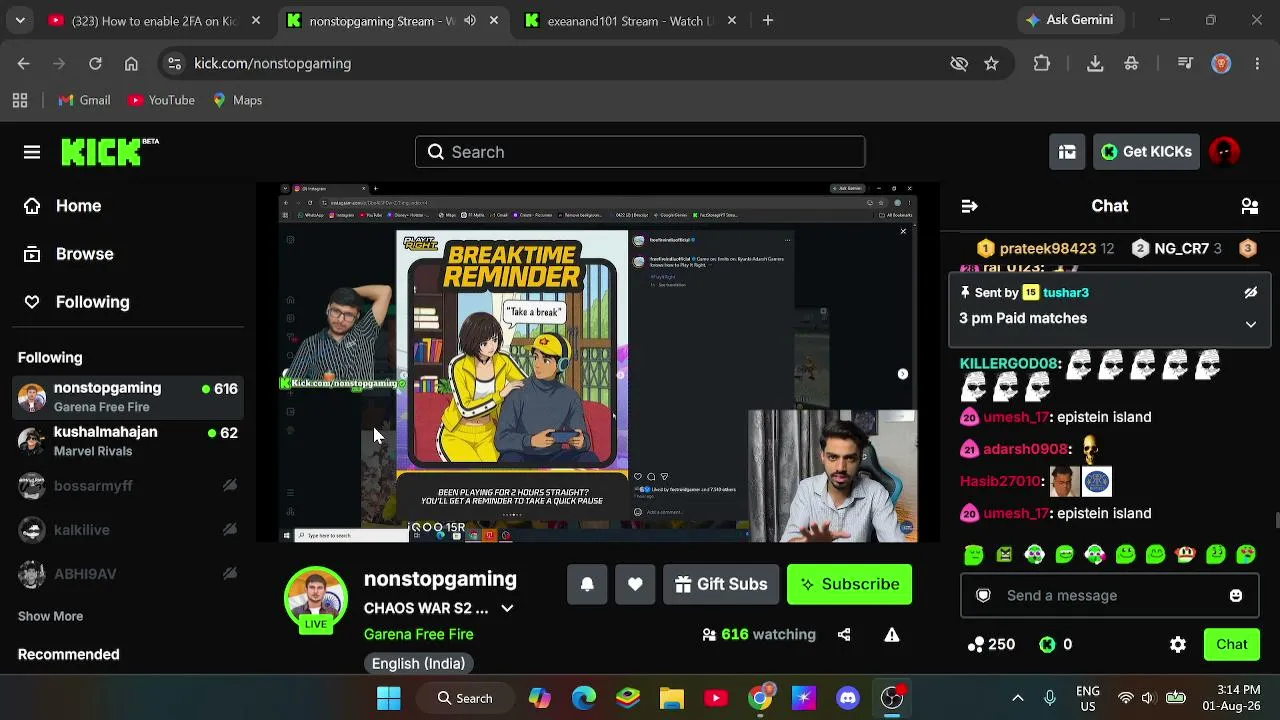The image size is (1280, 720).
Task: Open a new Chrome tab
Action: tap(768, 20)
